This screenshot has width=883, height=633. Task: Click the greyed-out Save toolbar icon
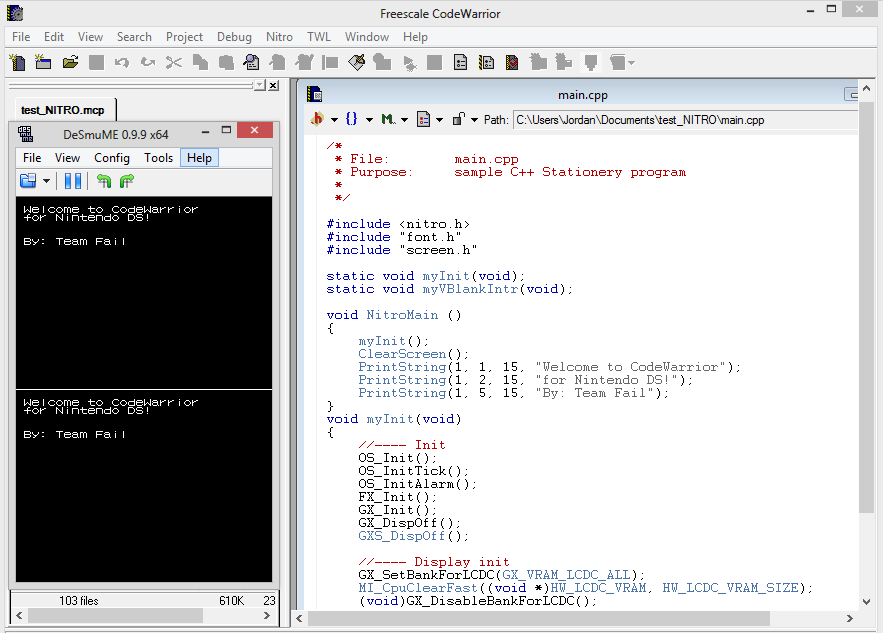[x=96, y=62]
